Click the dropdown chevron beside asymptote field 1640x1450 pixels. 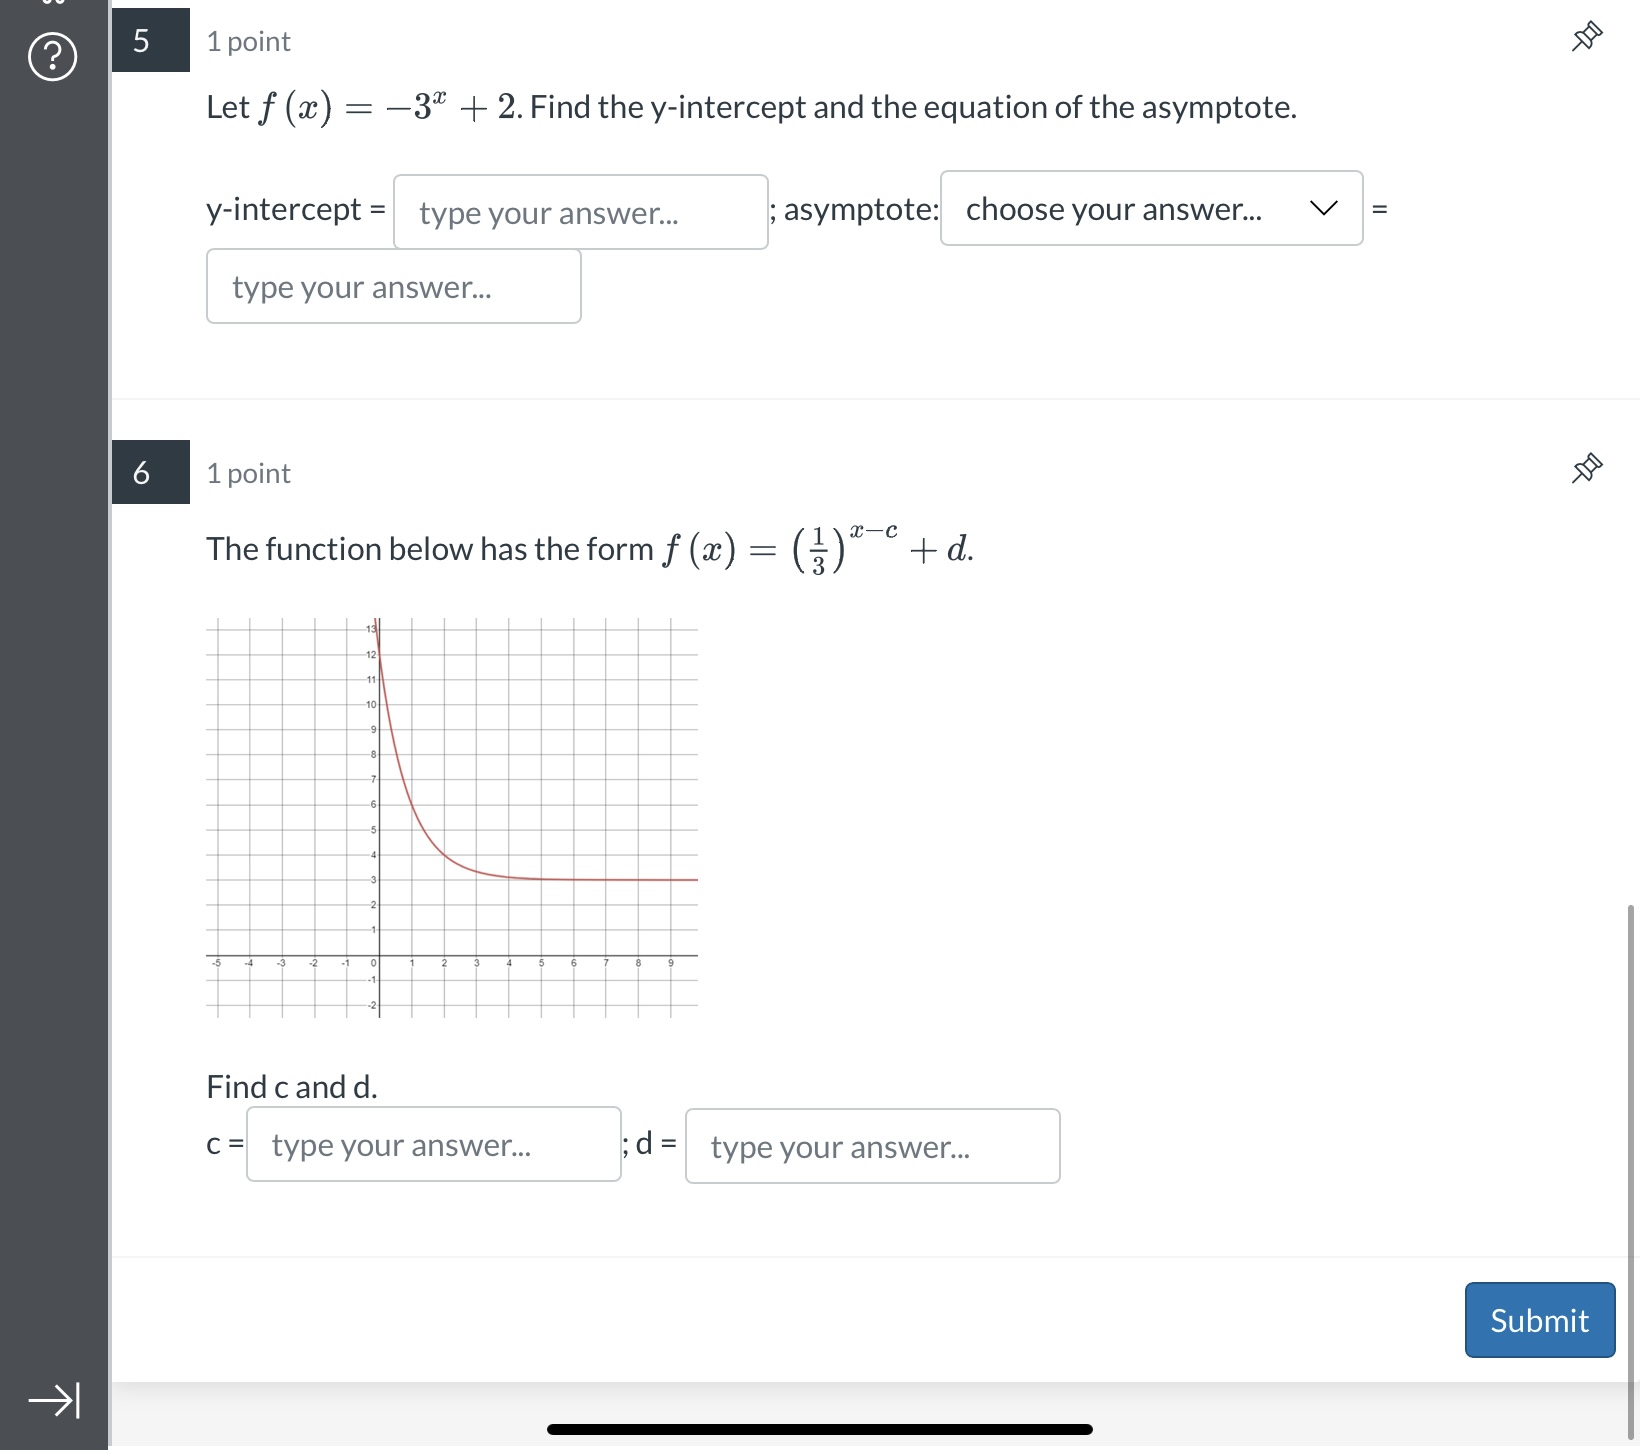1323,209
